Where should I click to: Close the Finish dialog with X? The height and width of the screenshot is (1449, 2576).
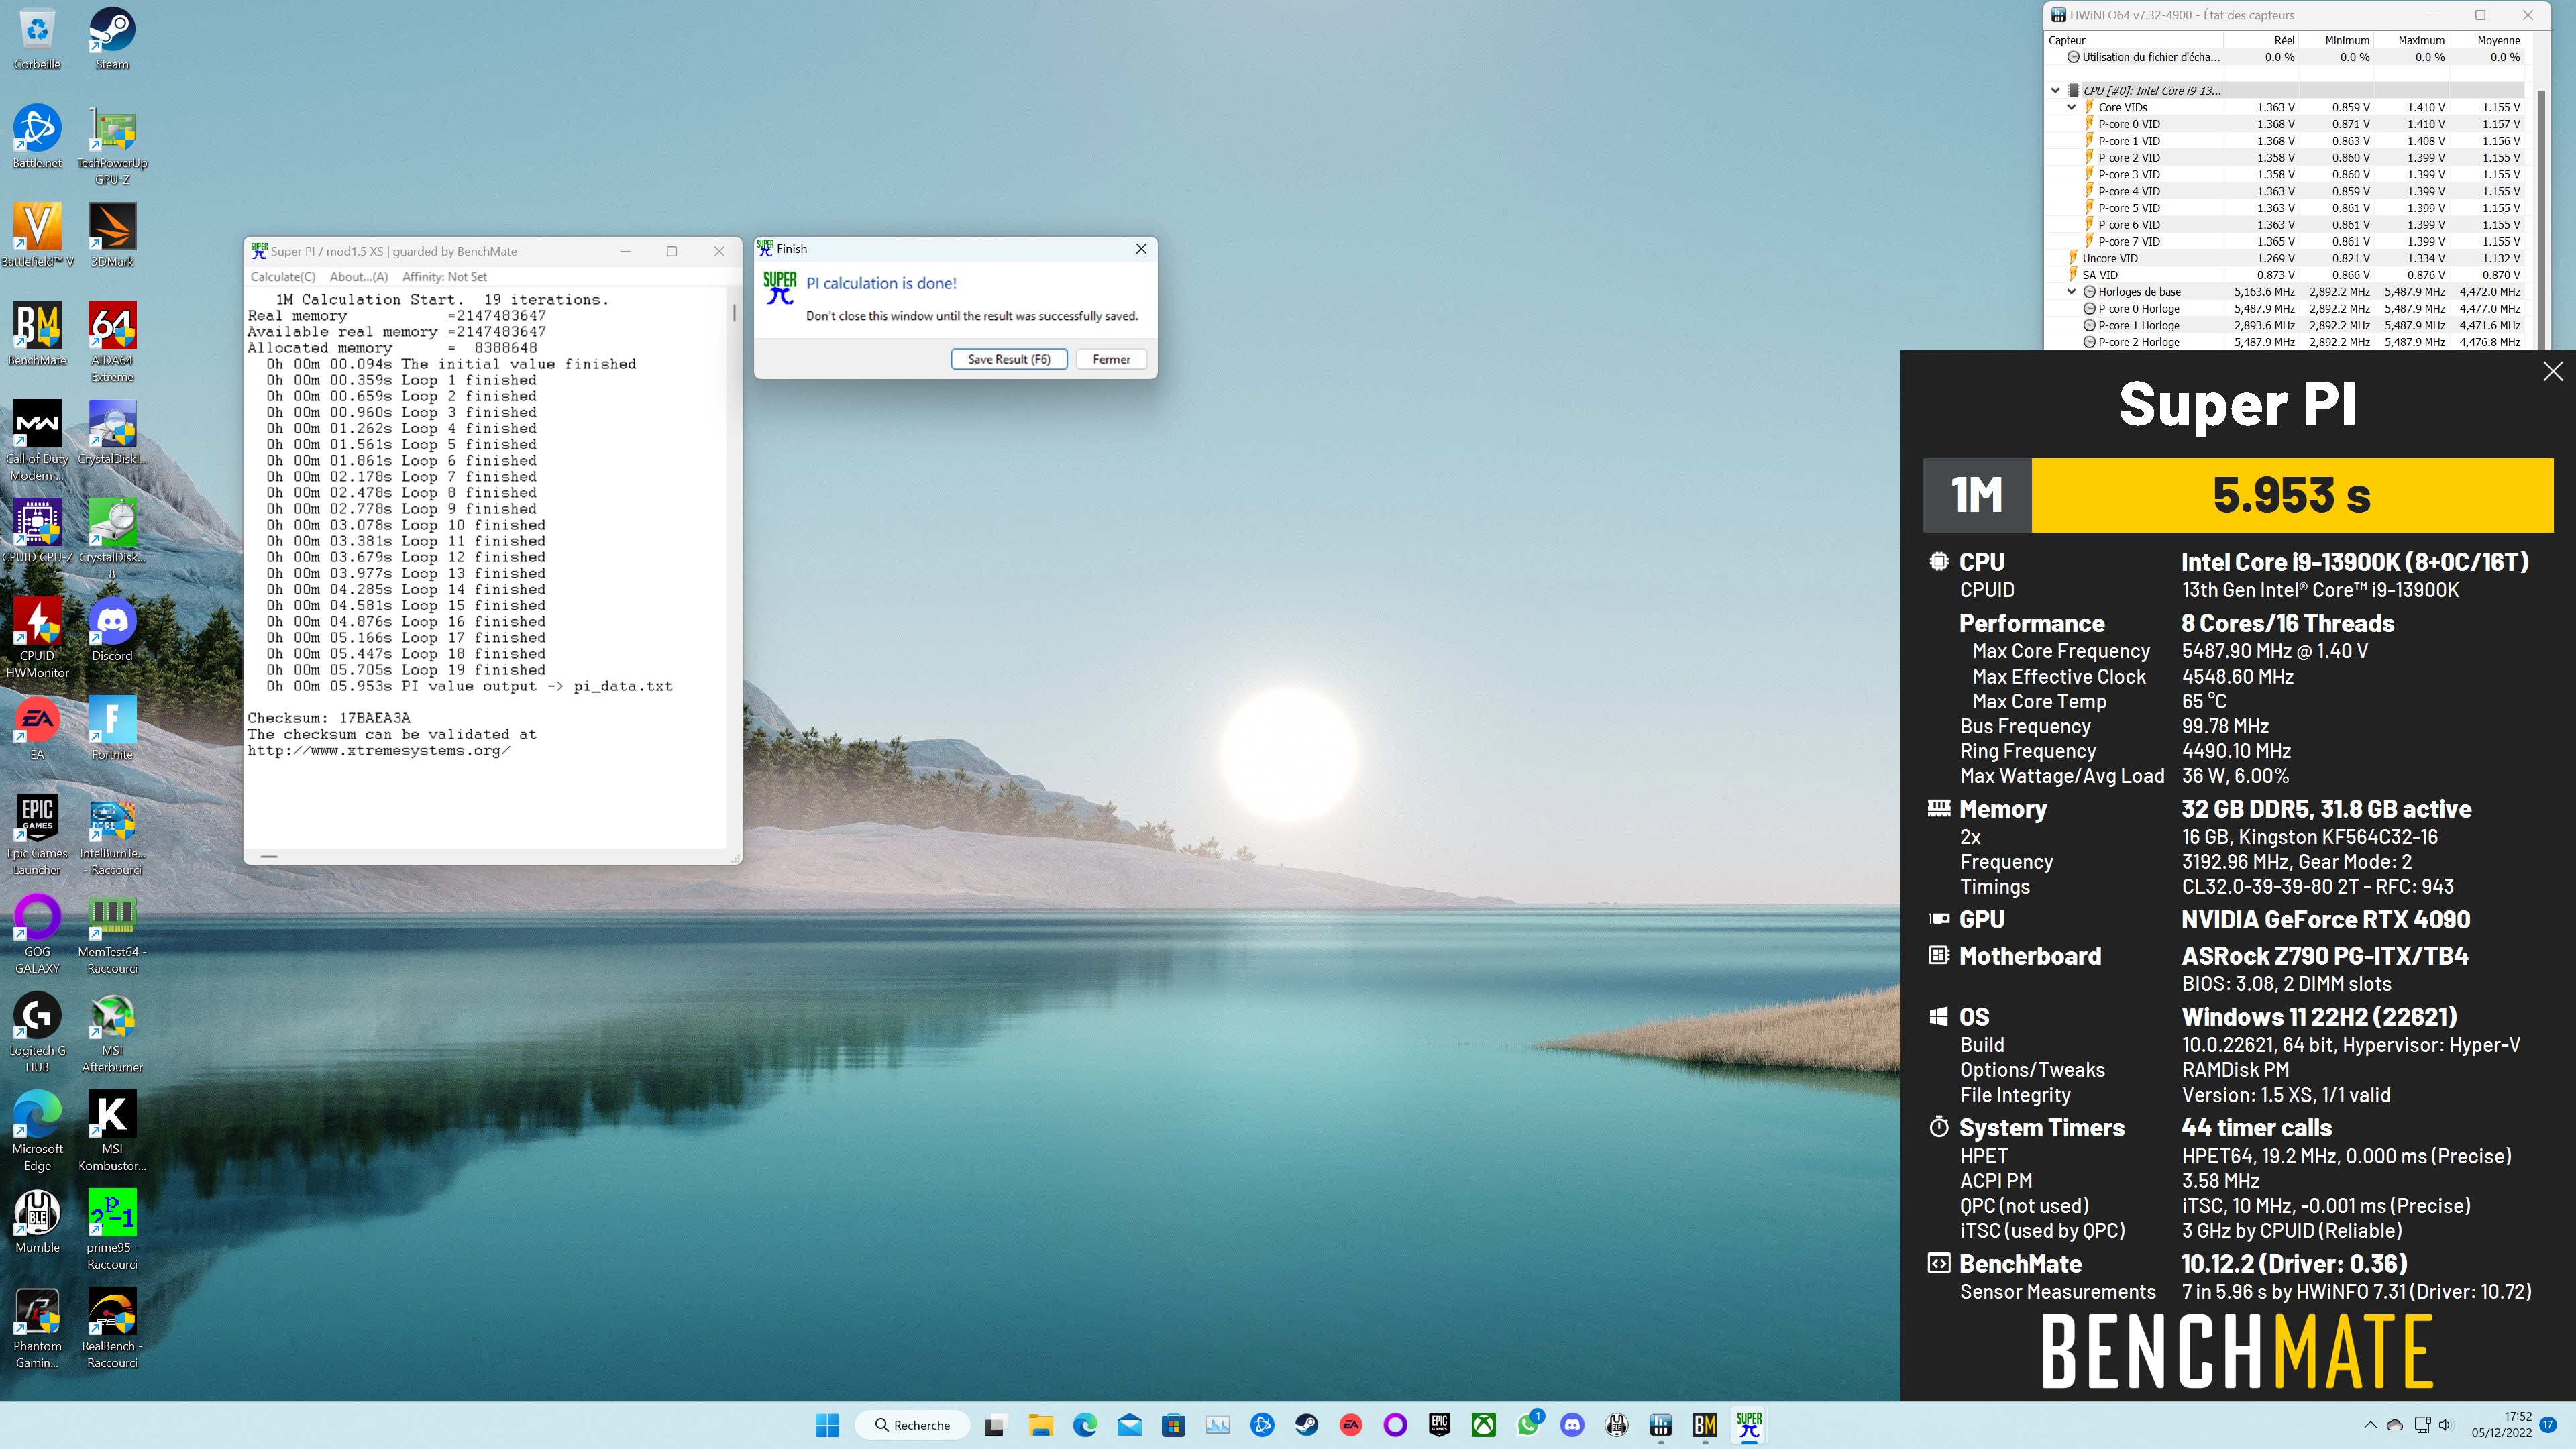1141,248
